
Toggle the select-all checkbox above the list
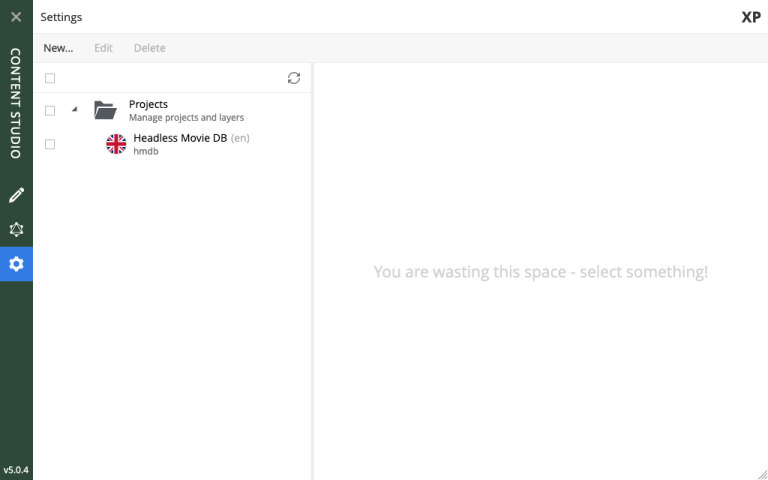[x=50, y=78]
